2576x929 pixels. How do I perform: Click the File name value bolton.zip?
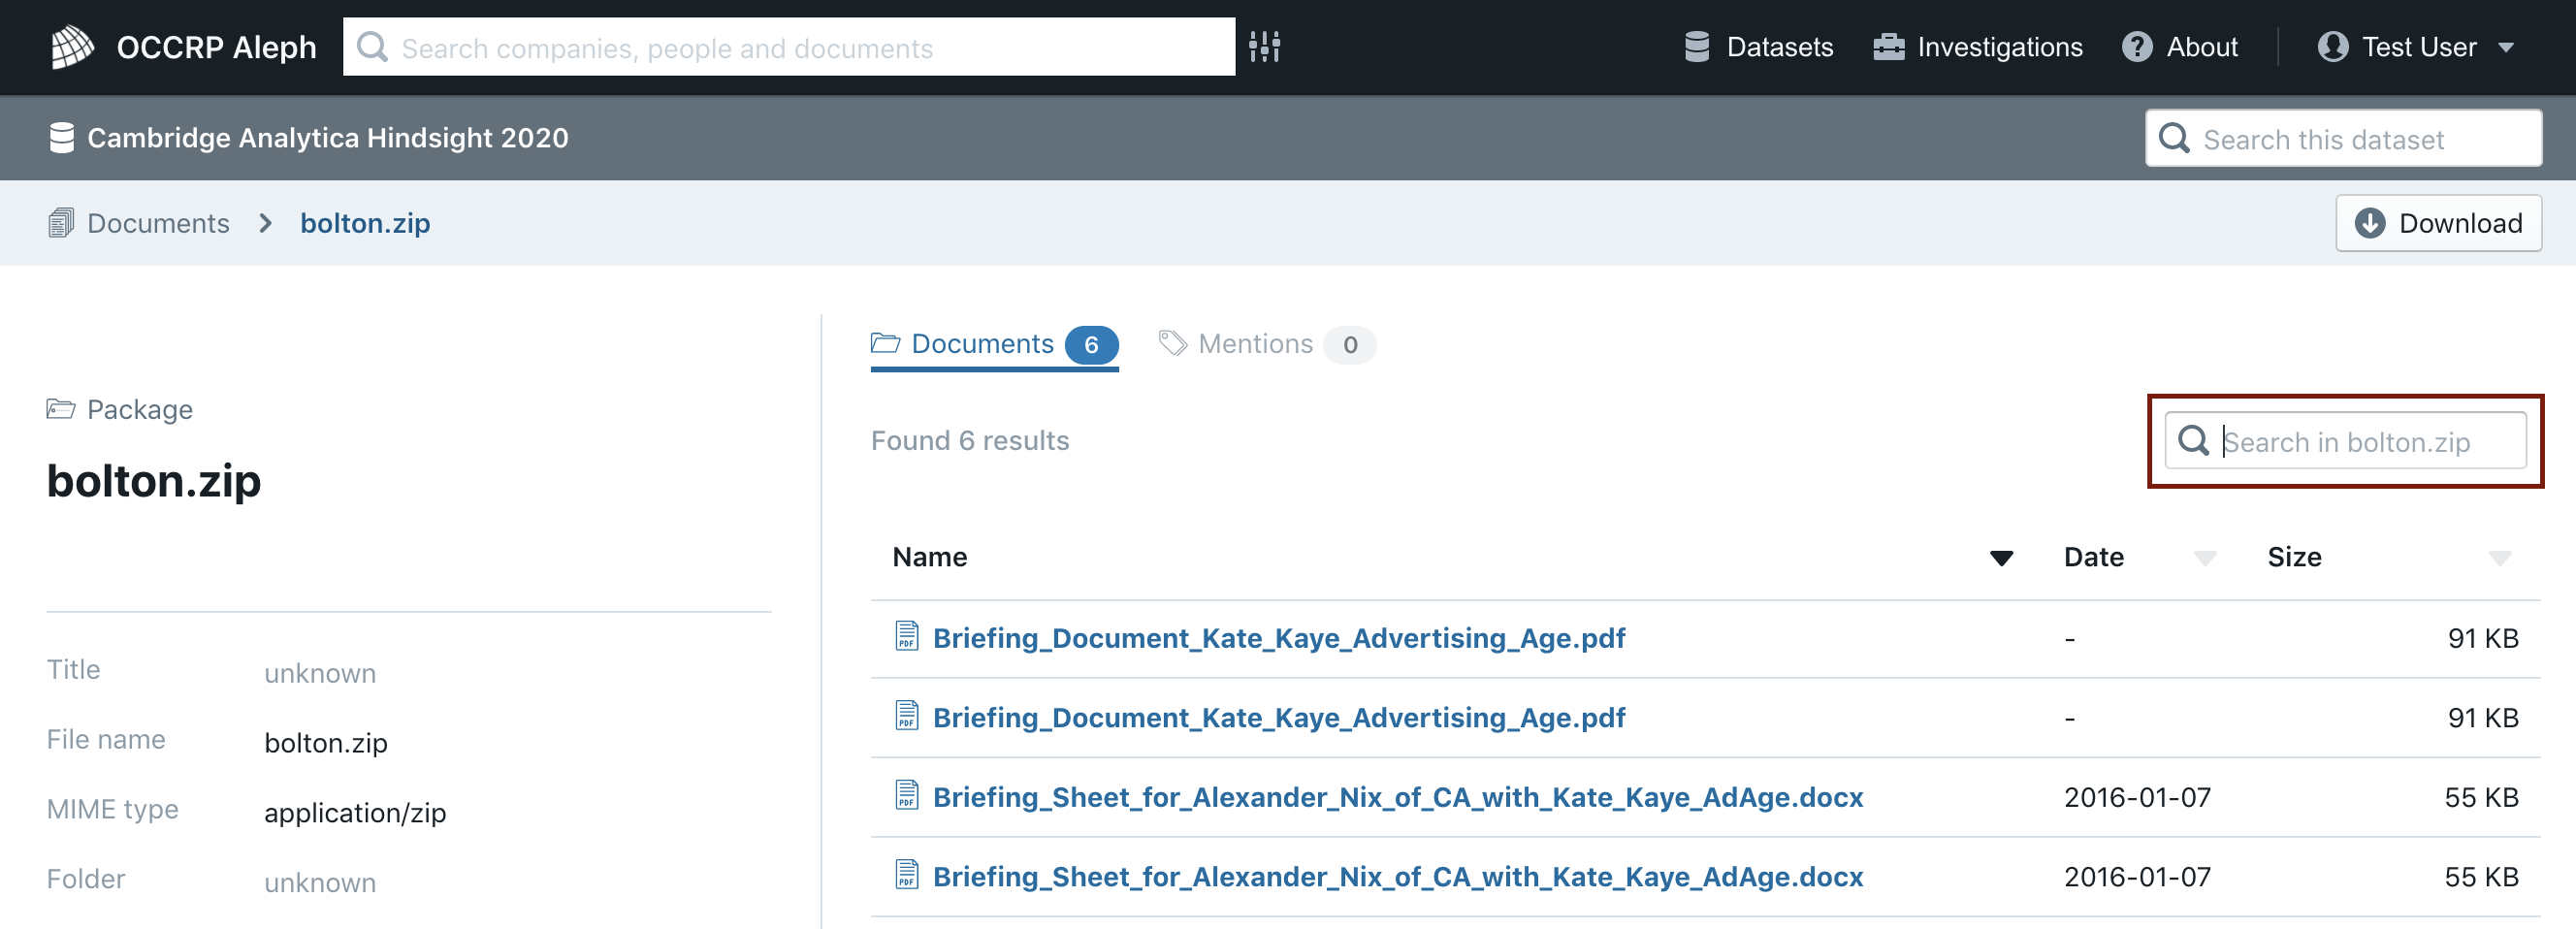click(326, 743)
